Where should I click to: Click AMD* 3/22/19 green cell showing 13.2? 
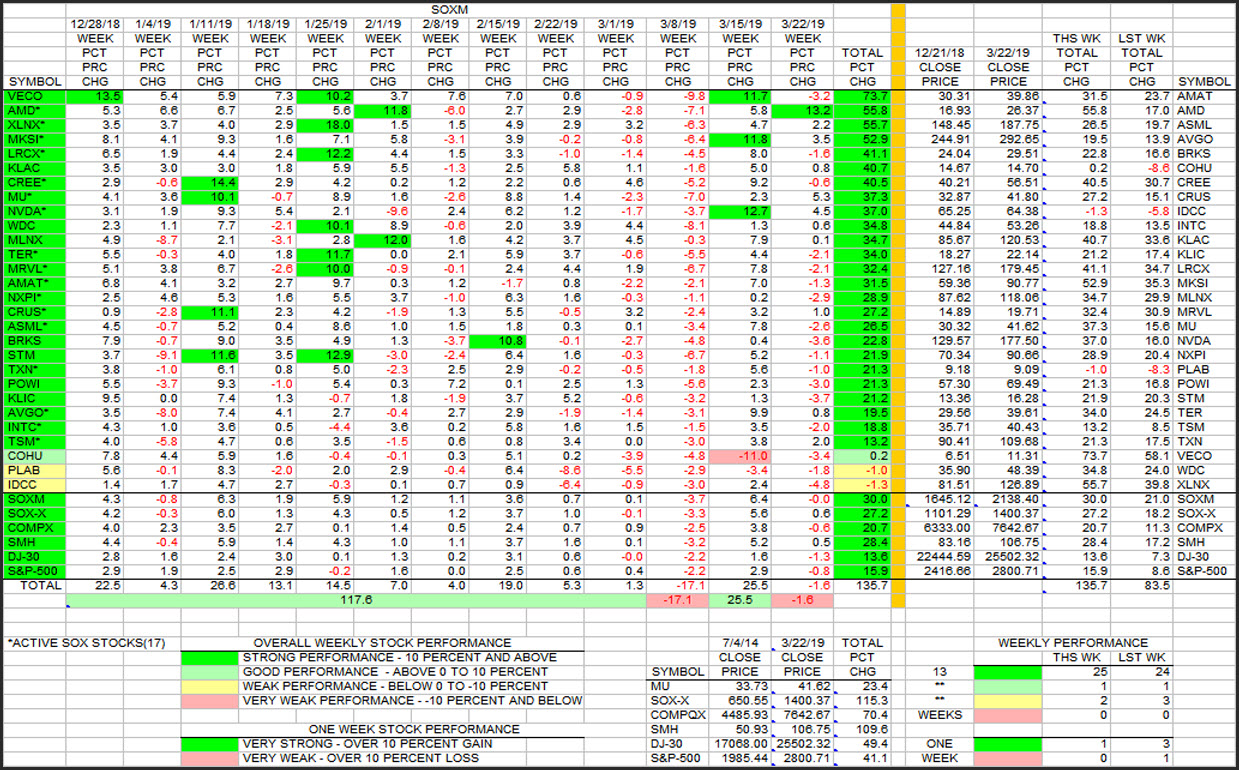[803, 110]
